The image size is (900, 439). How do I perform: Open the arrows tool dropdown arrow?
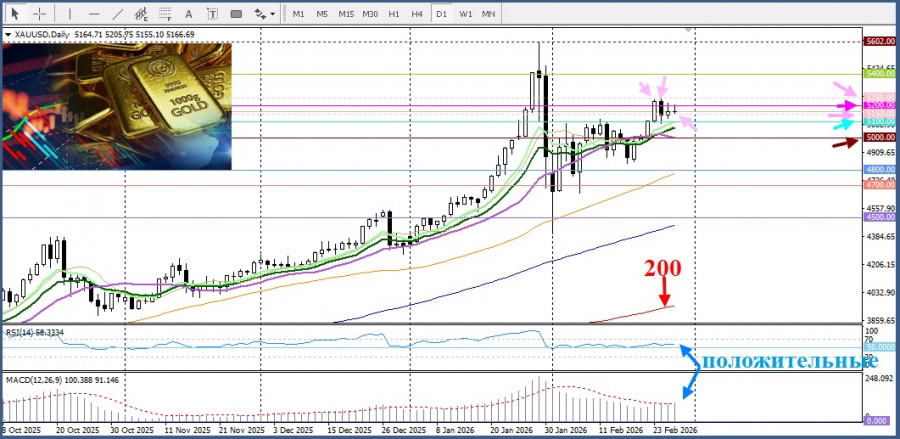click(273, 14)
